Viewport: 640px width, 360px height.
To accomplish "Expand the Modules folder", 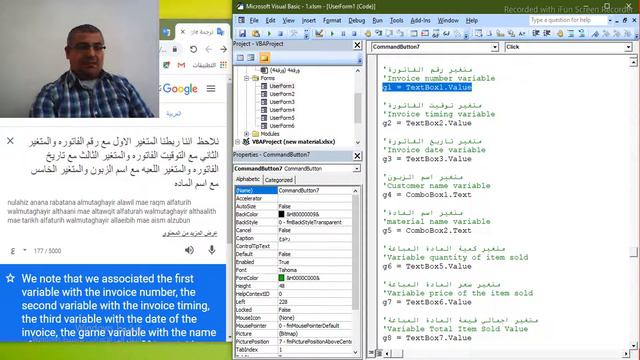I will point(247,134).
